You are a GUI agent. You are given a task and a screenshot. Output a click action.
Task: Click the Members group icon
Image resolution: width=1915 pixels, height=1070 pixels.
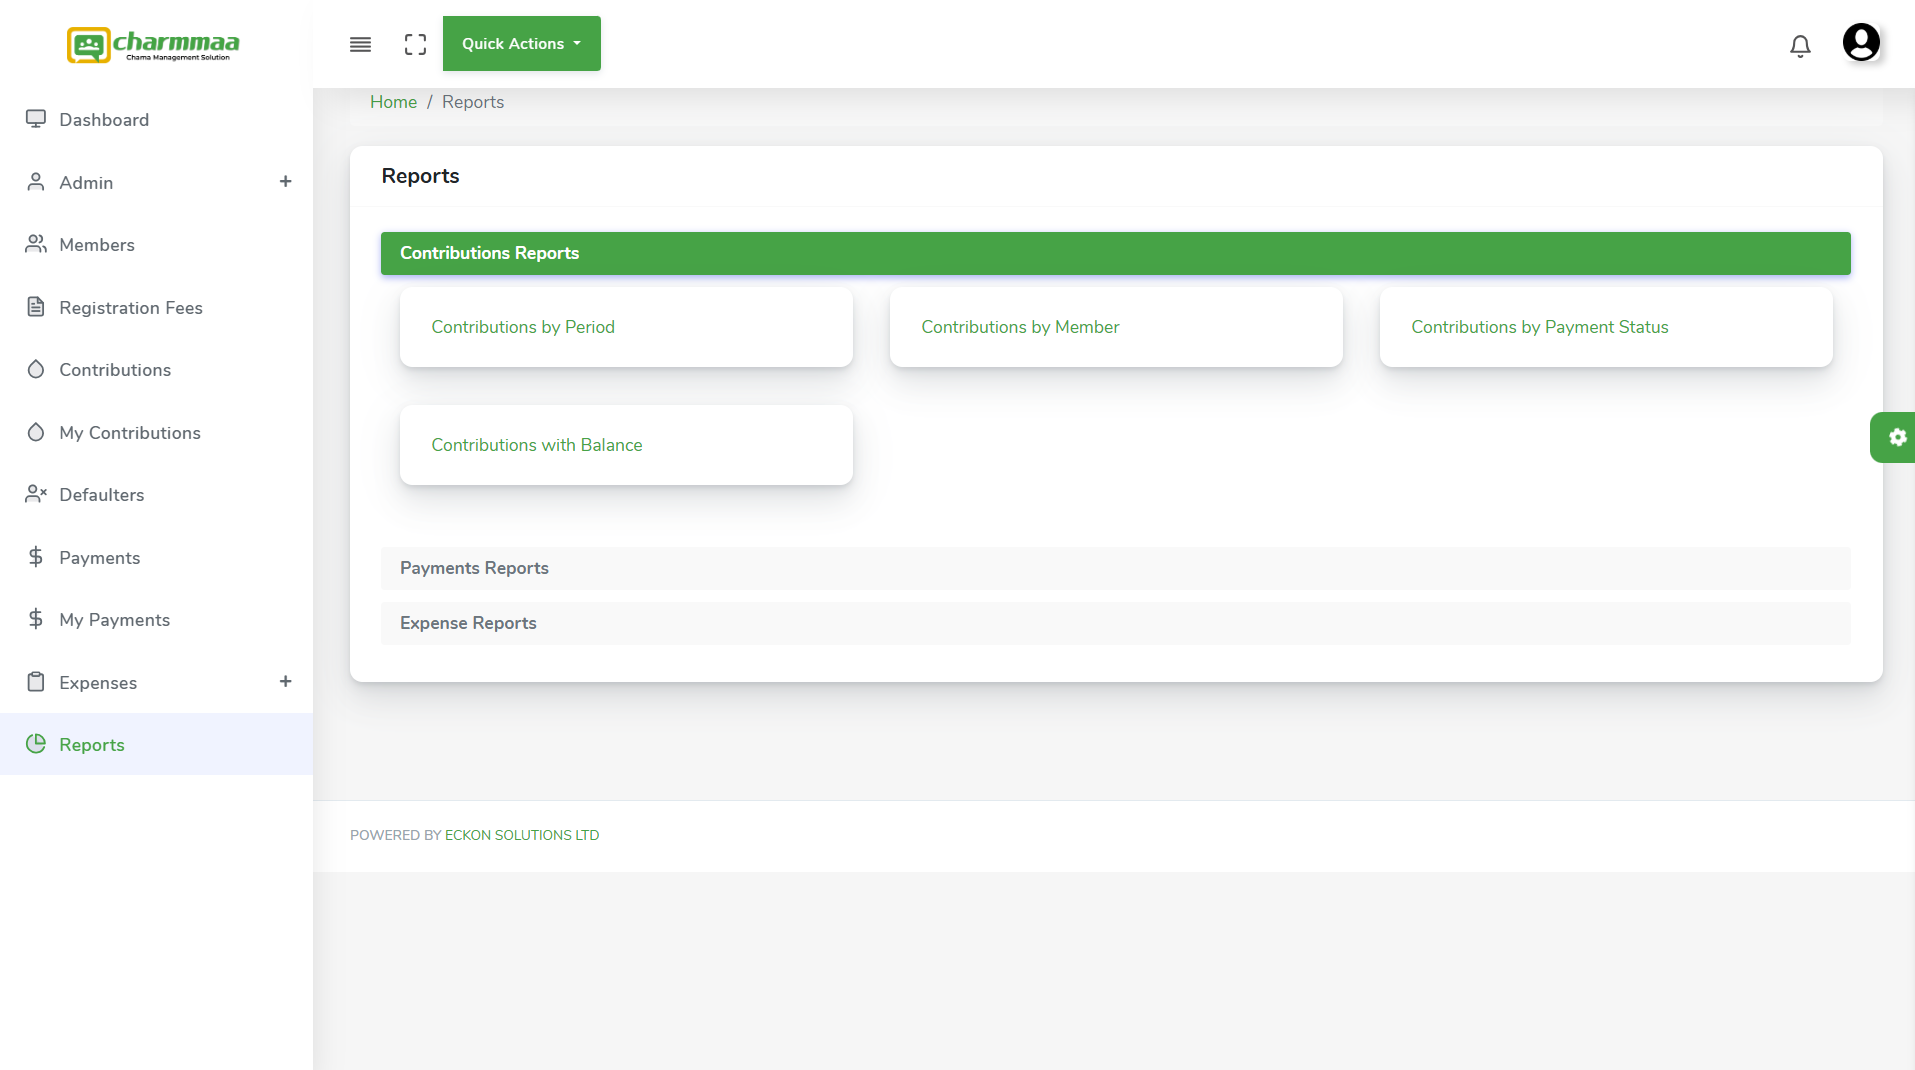36,244
